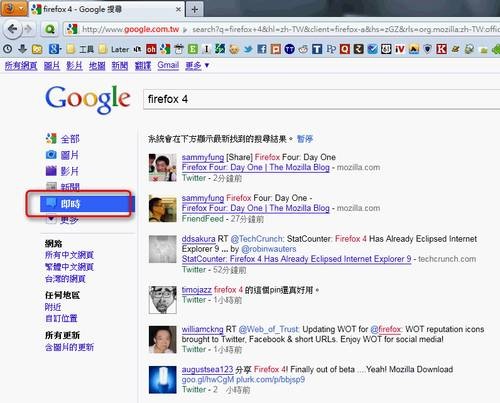Viewport: 500px width, 403px height.
Task: Choose 繁體中文網頁 filter link
Action: click(69, 267)
